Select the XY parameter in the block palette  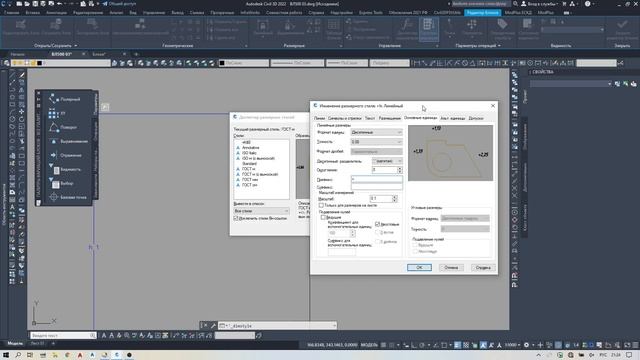point(58,113)
